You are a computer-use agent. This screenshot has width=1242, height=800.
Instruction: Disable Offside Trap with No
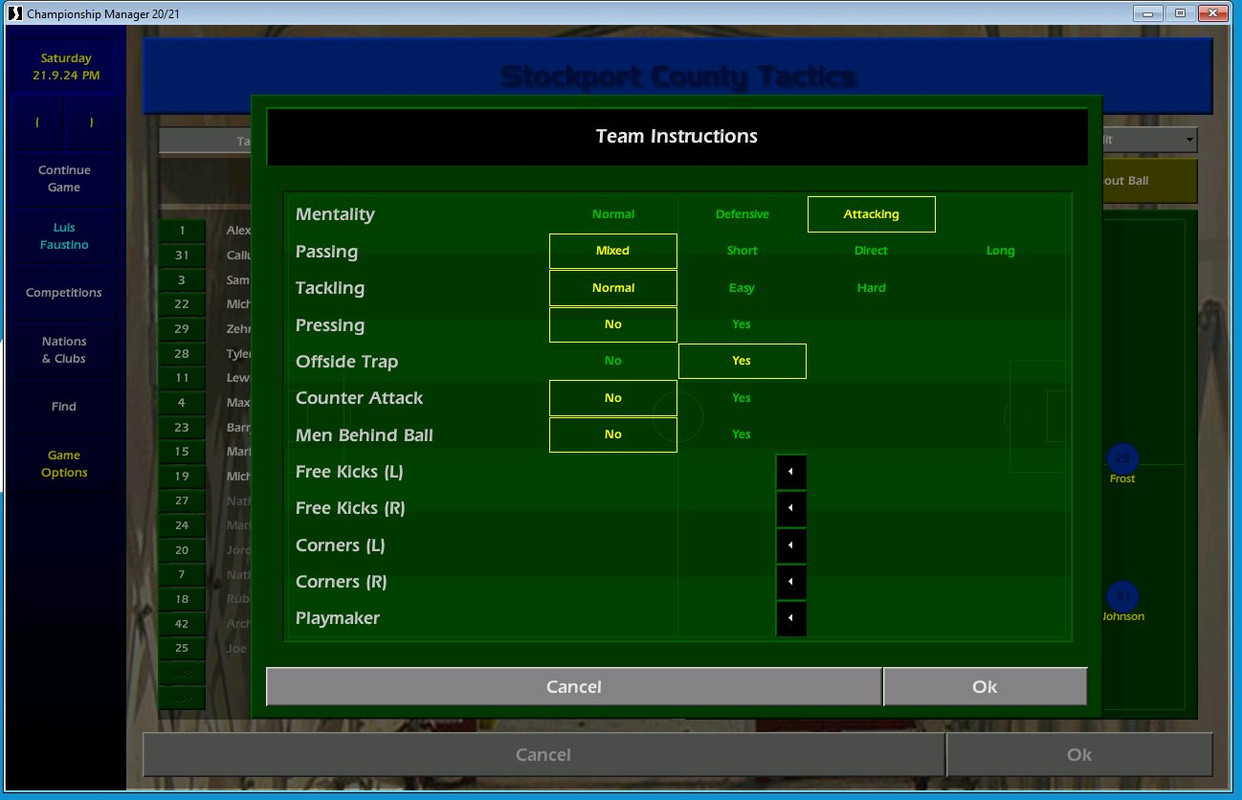coord(613,361)
